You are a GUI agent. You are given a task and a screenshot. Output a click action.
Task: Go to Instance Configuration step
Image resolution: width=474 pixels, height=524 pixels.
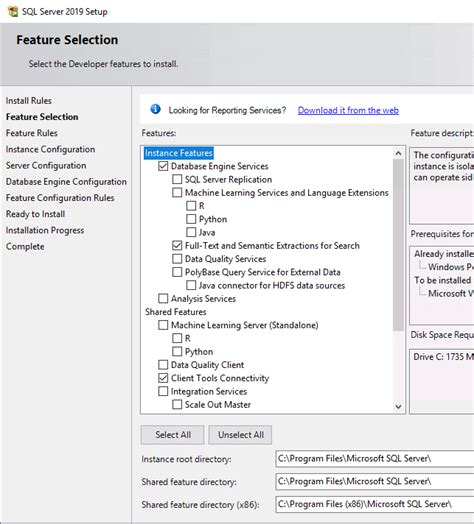coord(50,149)
